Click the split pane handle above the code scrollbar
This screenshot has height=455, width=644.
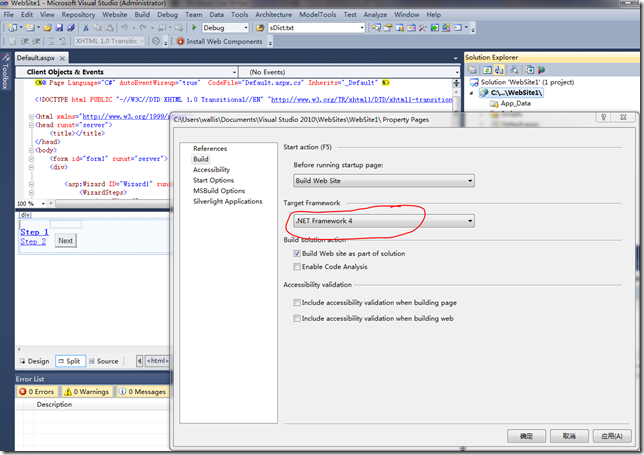click(456, 83)
